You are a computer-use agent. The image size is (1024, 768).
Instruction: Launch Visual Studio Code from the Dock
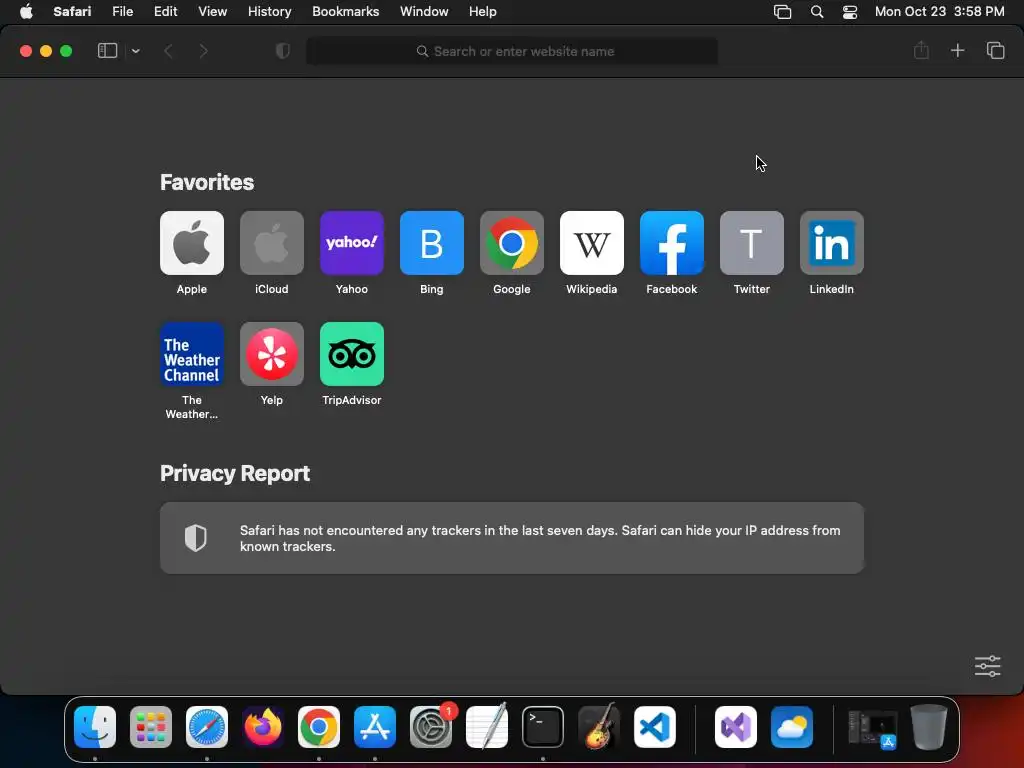click(x=655, y=727)
